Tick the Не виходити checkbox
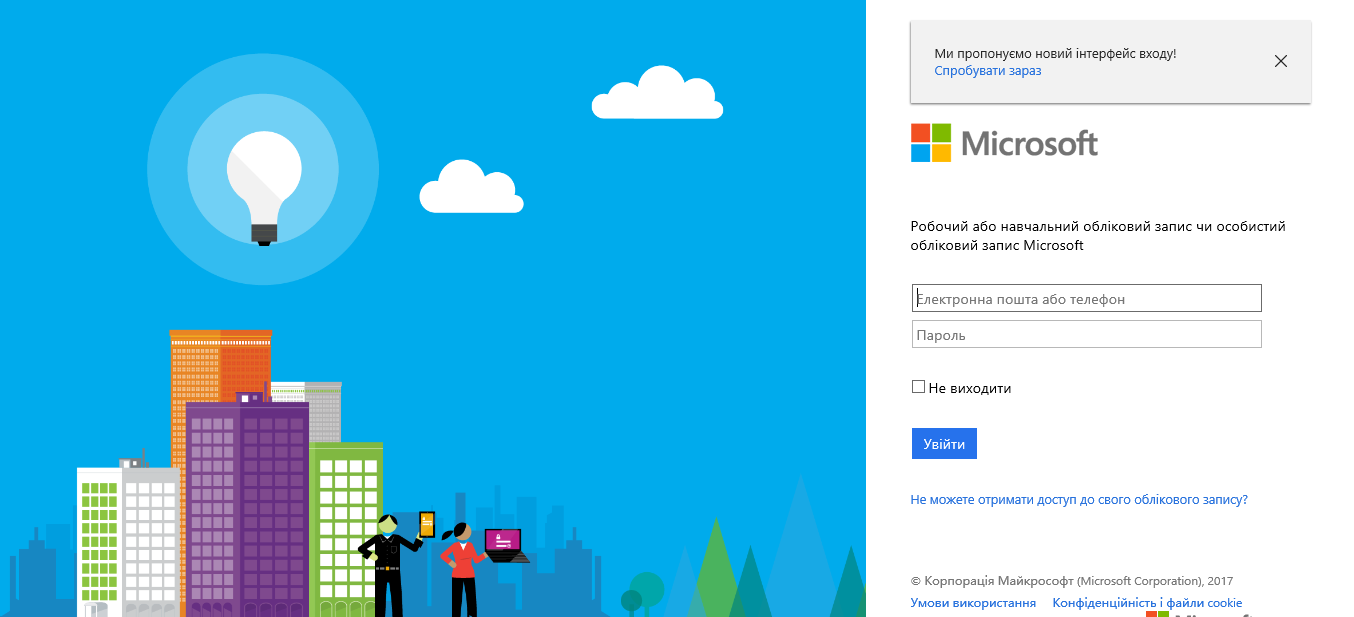 (918, 387)
